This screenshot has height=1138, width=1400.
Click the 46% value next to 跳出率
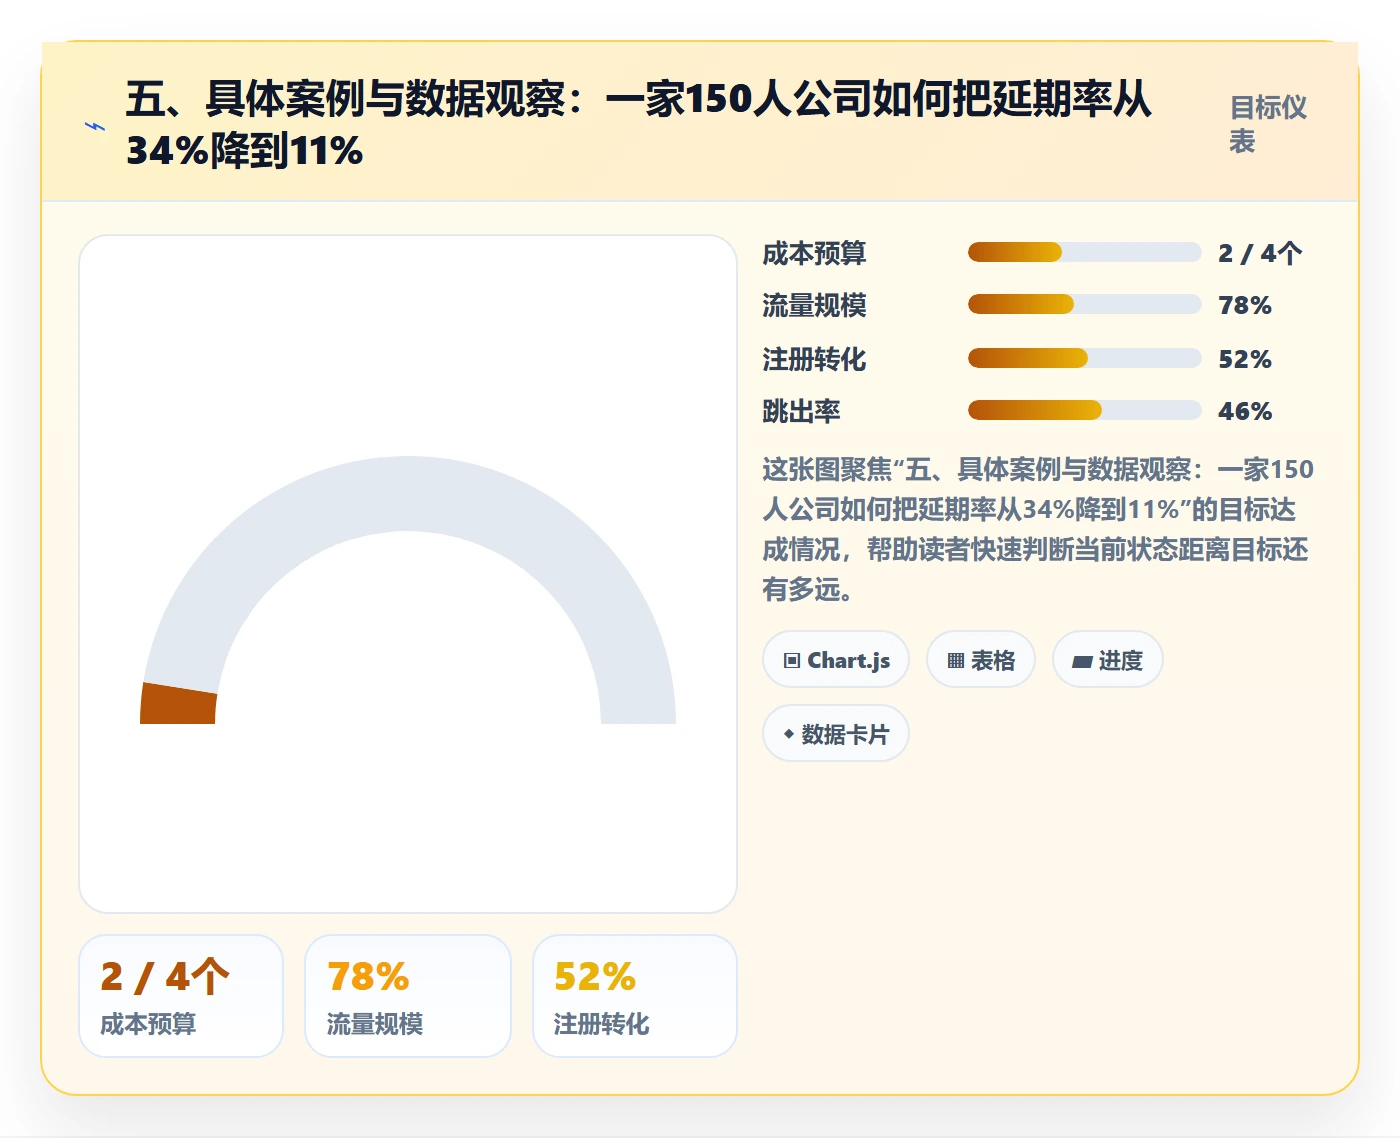coord(1245,411)
